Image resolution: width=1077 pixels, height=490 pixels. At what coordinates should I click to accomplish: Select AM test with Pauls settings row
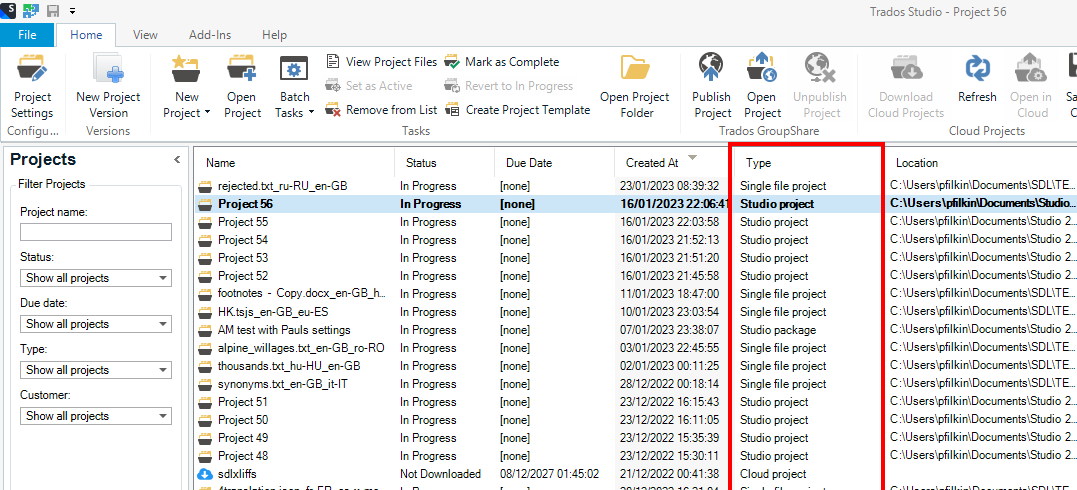tap(636, 330)
